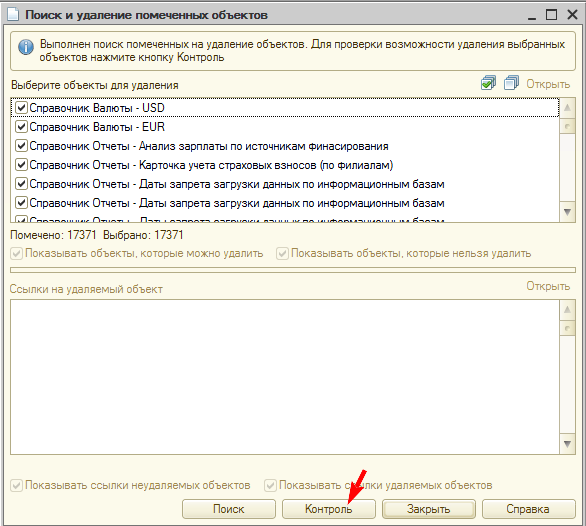
Task: Select row Справочник Валюты - USD
Action: tap(285, 108)
